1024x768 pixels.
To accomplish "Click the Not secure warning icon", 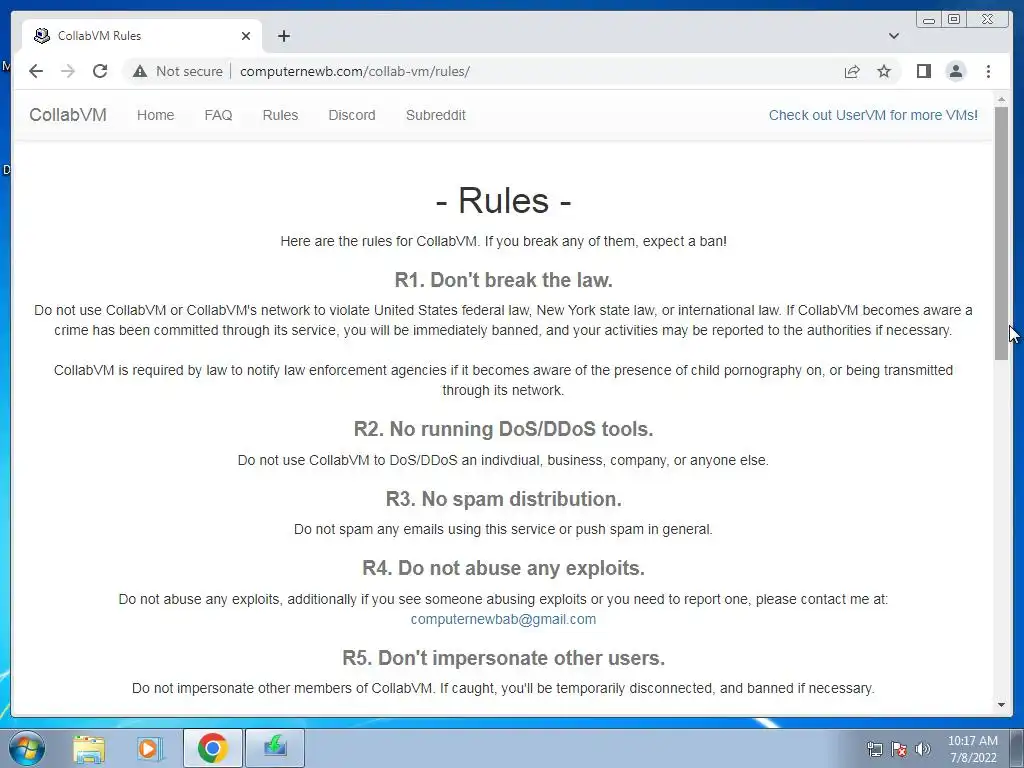I will [x=140, y=71].
